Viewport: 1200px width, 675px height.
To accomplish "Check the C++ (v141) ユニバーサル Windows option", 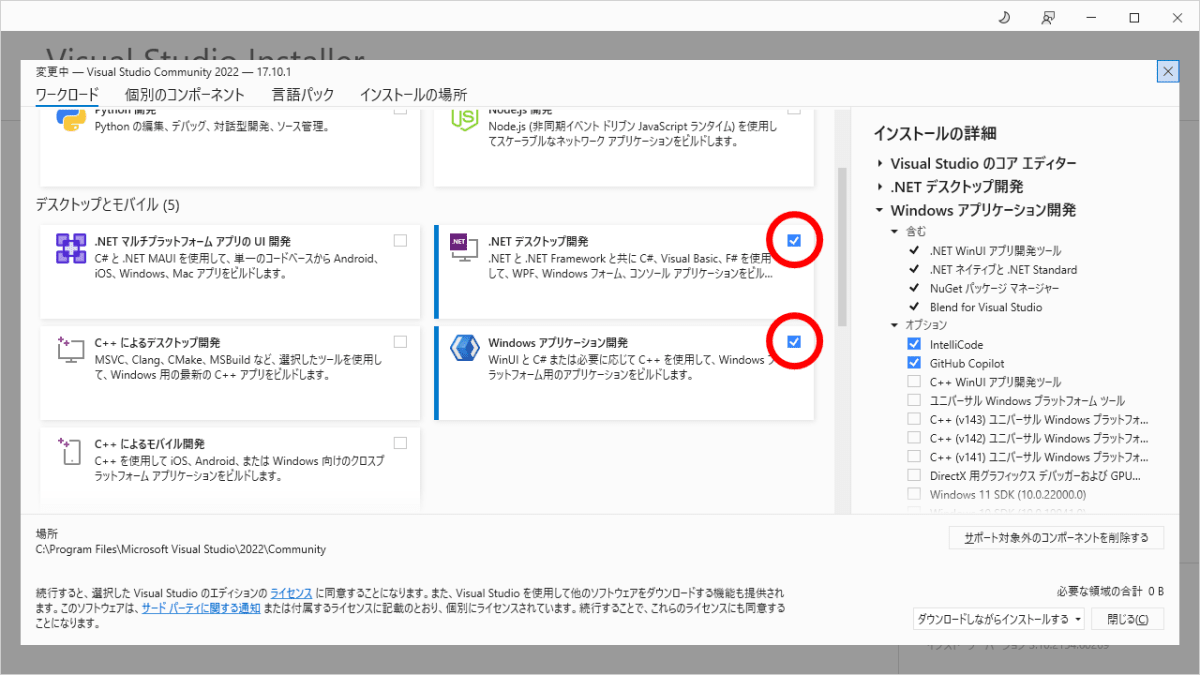I will pyautogui.click(x=914, y=457).
